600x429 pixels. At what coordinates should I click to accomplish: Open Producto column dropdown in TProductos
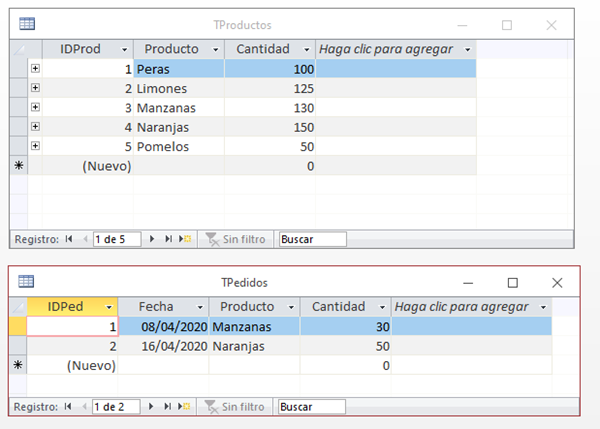point(215,50)
